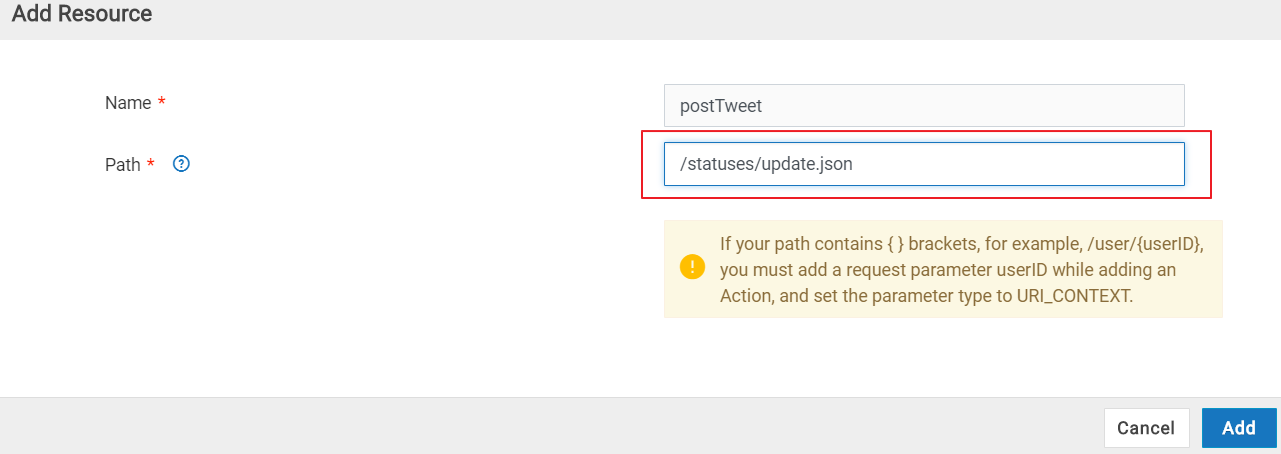Click the Cancel button
Image resolution: width=1281 pixels, height=454 pixels.
pos(1146,428)
